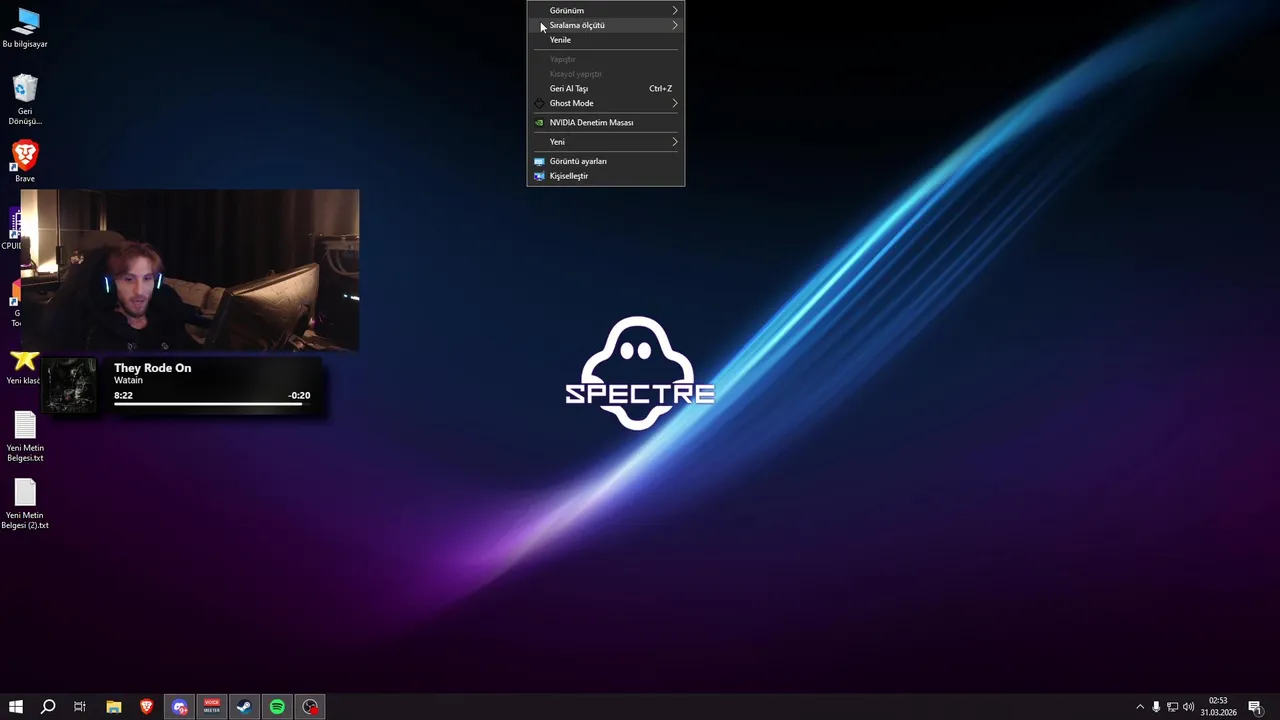The image size is (1280, 720).
Task: Select the Geri Dönüşüm recycle bin icon
Action: coord(25,100)
